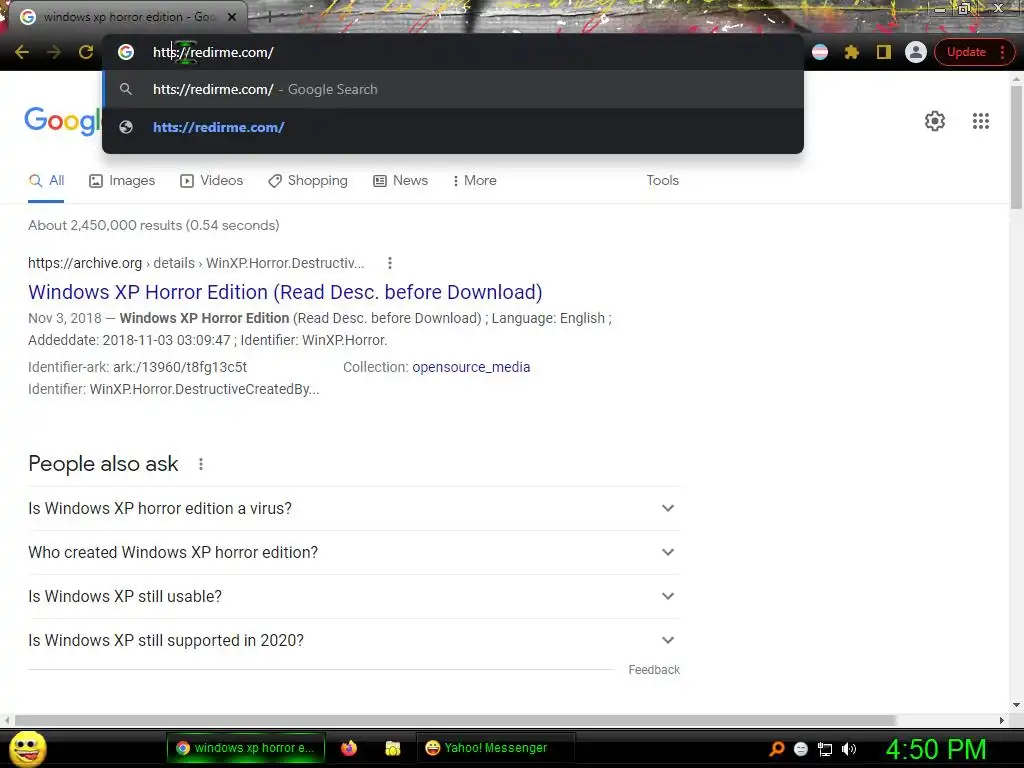
Task: Select the httis://redirme.com/ URL suggestion
Action: 453,127
